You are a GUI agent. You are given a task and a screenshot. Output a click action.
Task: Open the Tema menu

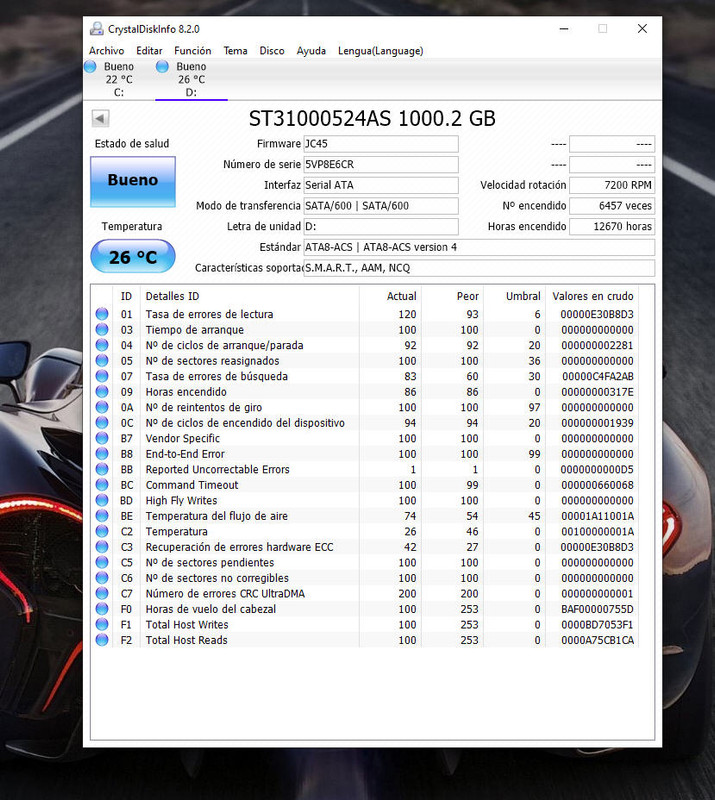coord(235,51)
